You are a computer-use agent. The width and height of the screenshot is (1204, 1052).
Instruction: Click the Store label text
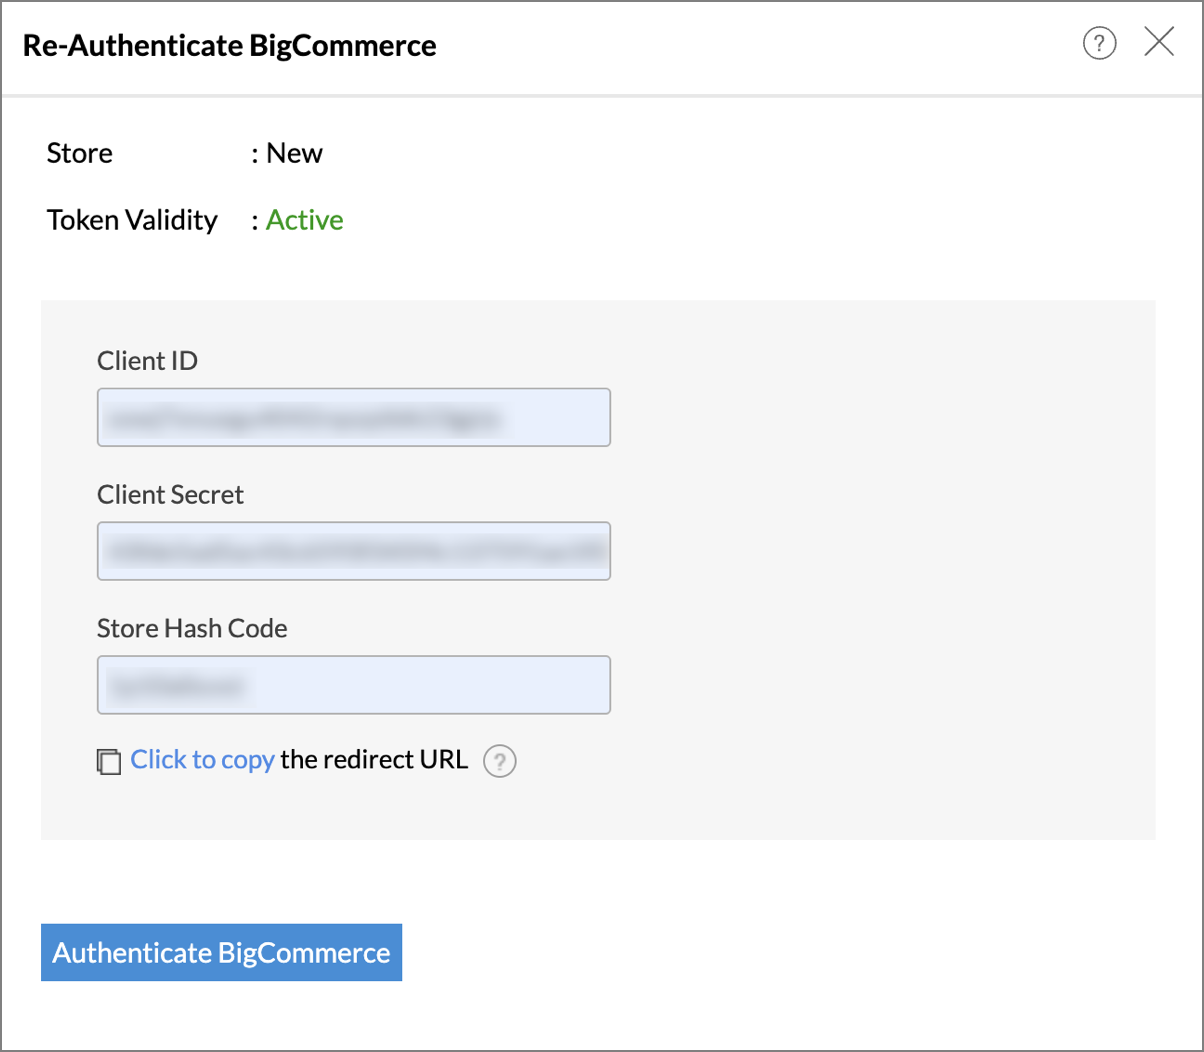pyautogui.click(x=80, y=154)
